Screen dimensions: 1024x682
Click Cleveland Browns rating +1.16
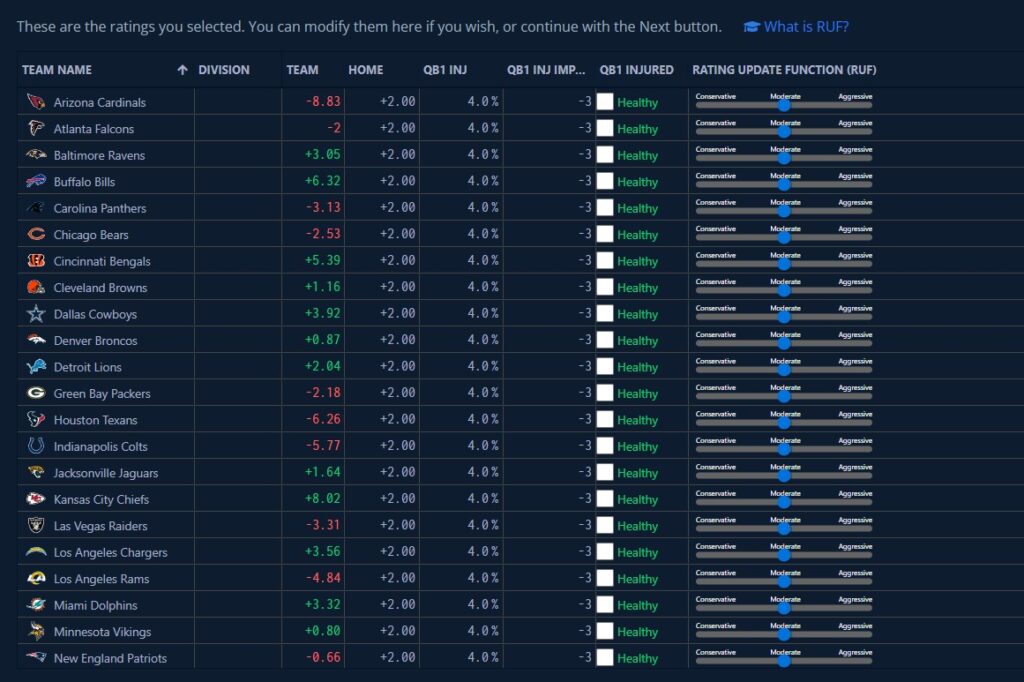[x=323, y=287]
